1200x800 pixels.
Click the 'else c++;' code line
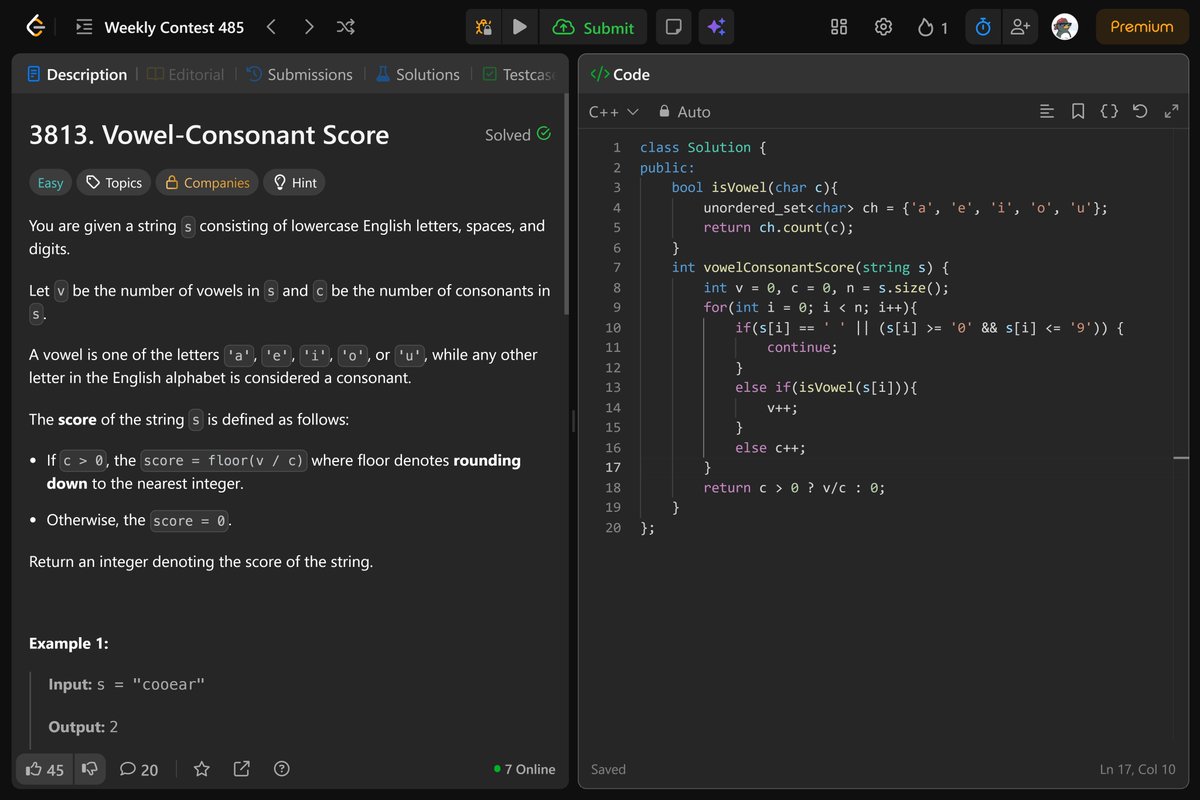(770, 447)
